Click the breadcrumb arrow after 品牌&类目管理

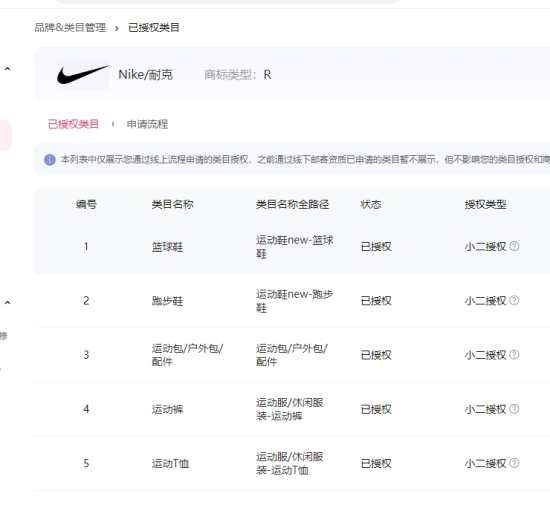click(116, 28)
